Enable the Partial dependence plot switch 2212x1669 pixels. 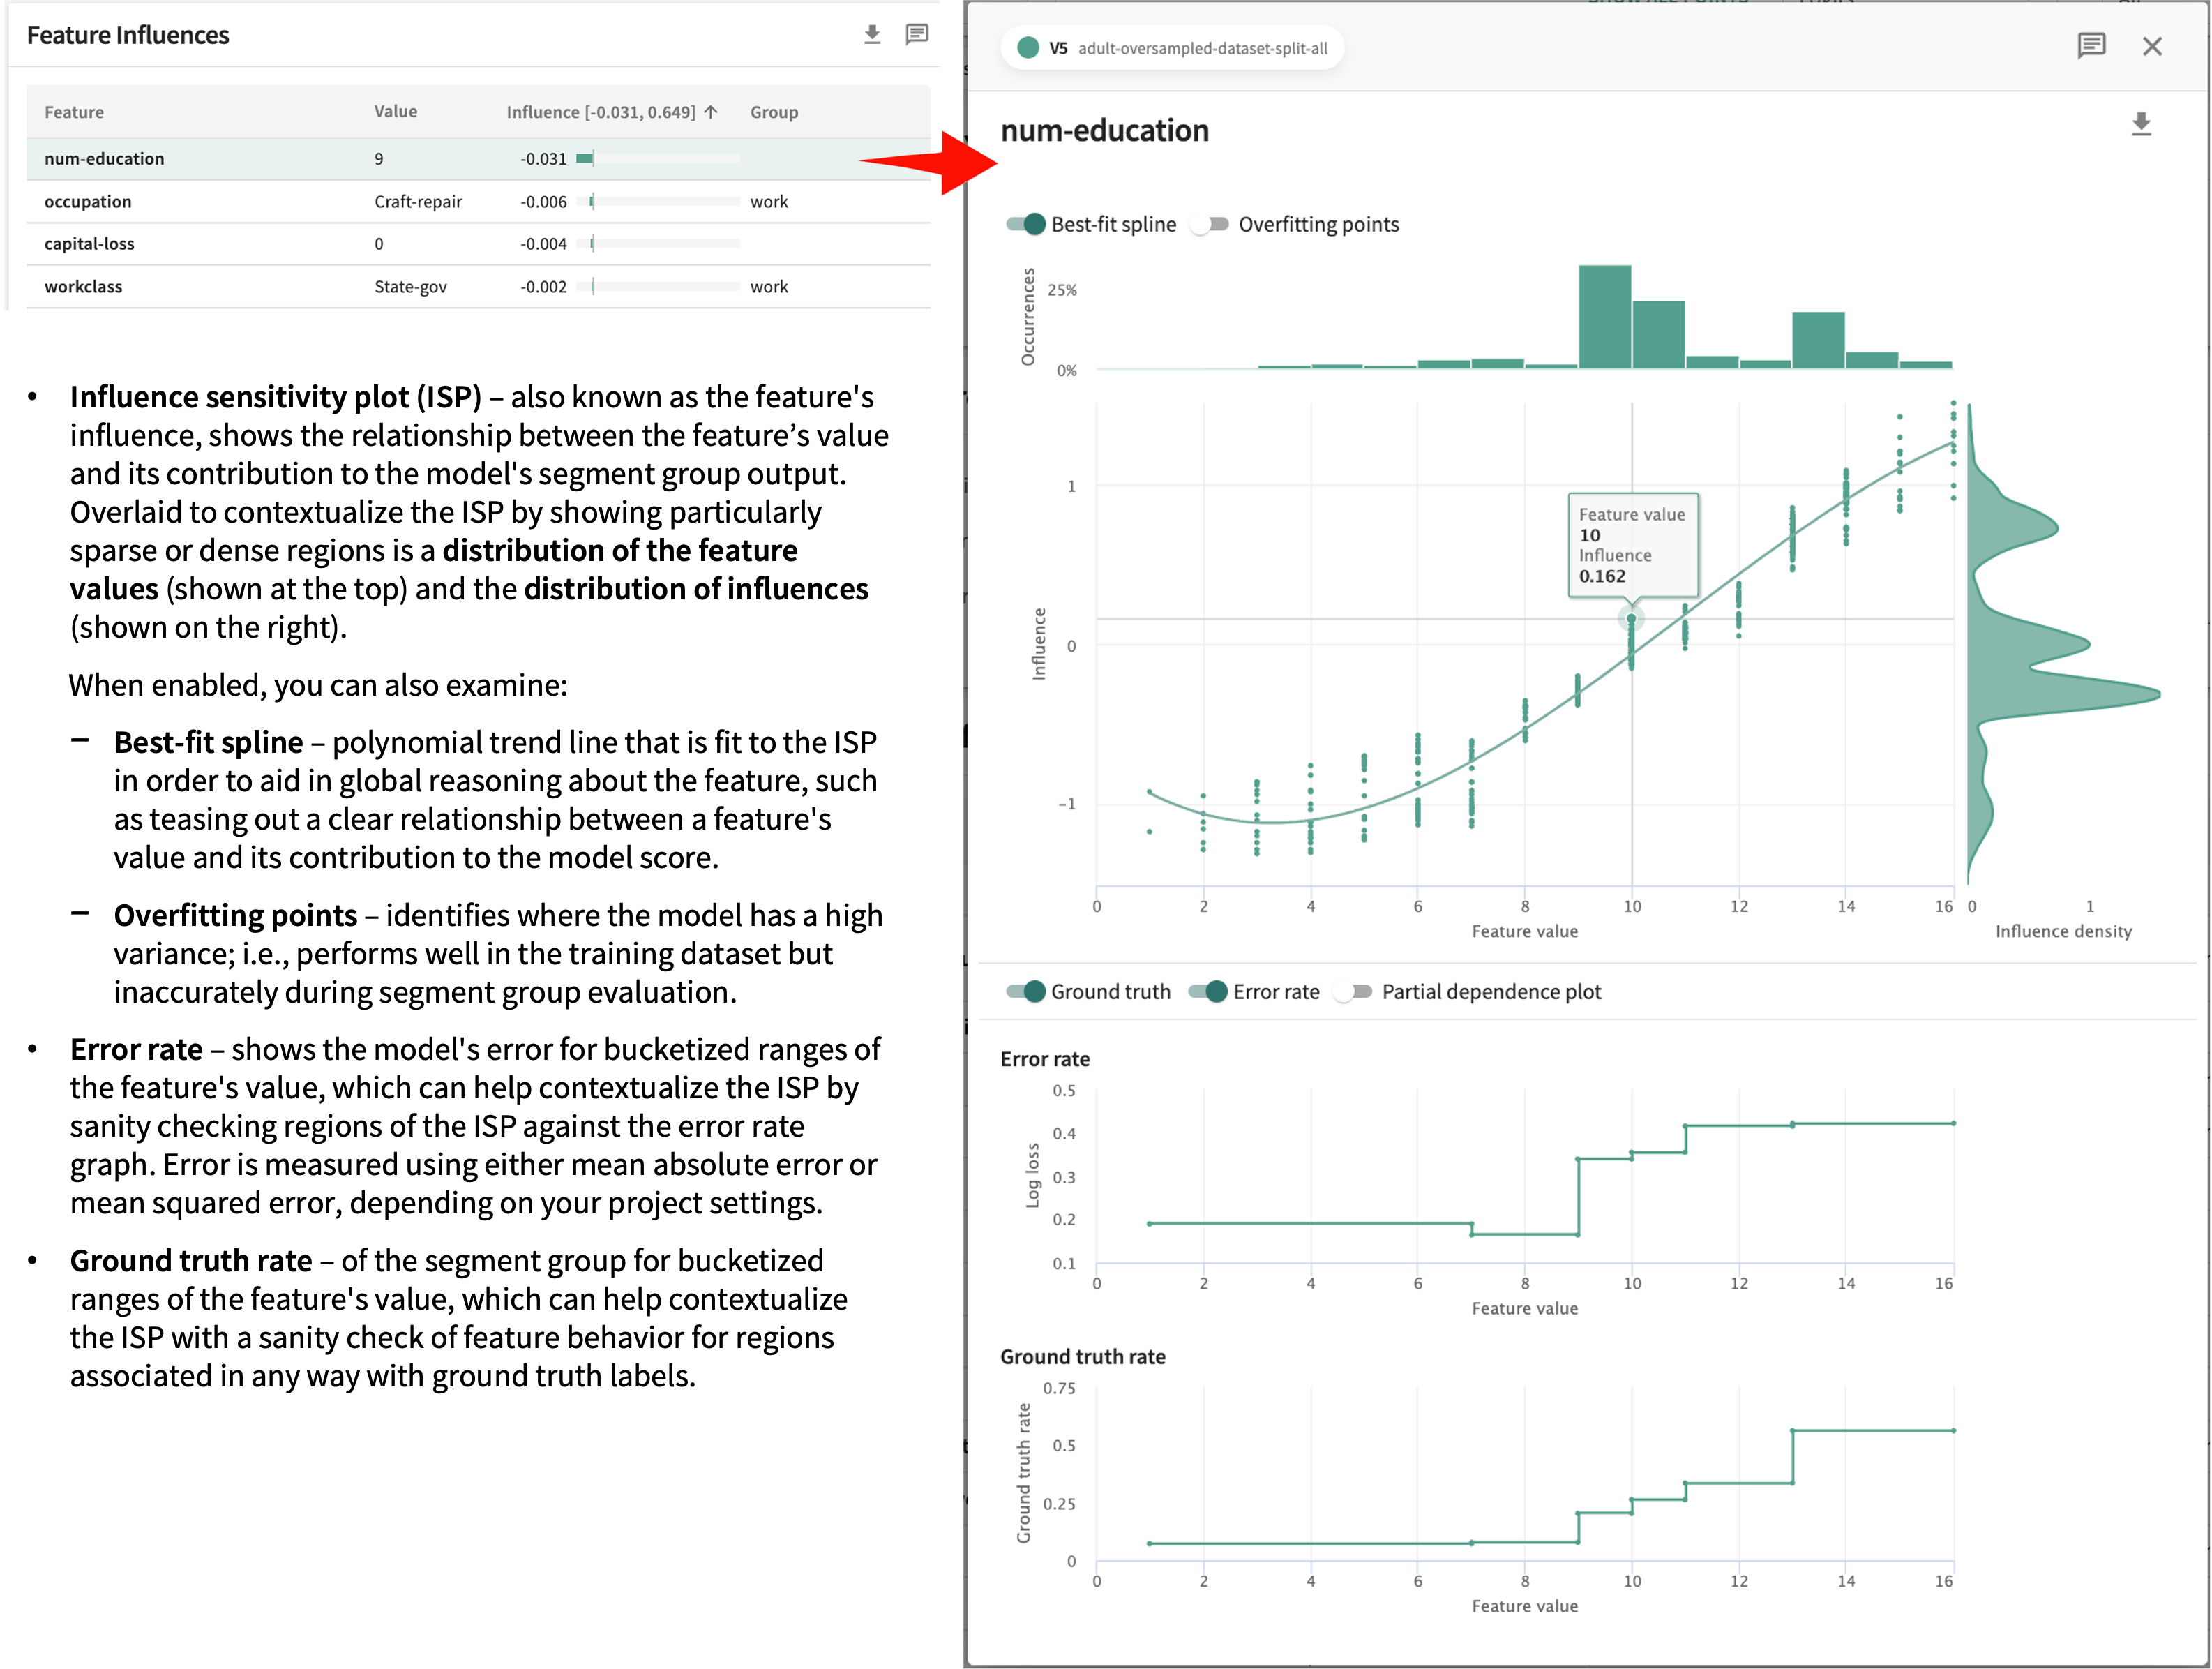coord(1354,991)
